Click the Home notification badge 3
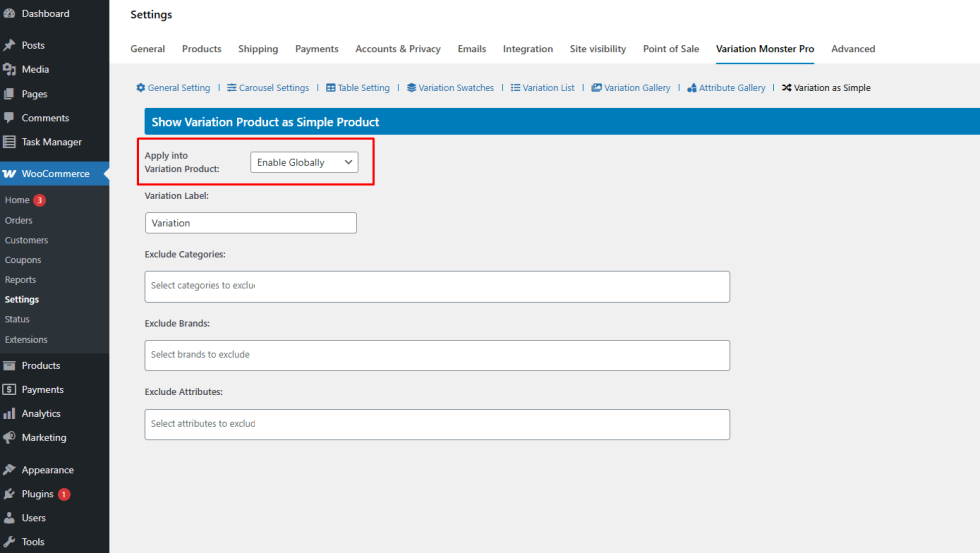Screen dimensions: 980x553 [x=39, y=200]
